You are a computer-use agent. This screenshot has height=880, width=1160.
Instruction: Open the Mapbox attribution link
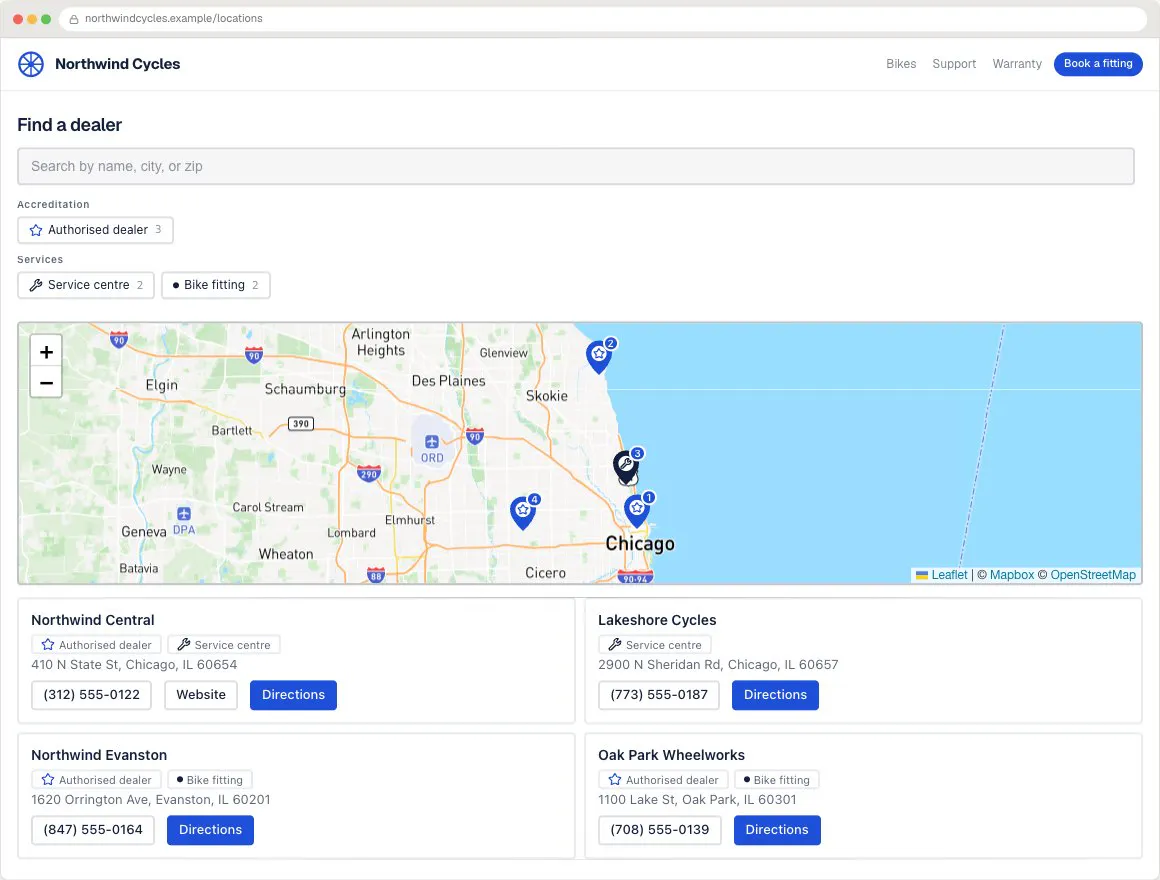(x=1011, y=575)
